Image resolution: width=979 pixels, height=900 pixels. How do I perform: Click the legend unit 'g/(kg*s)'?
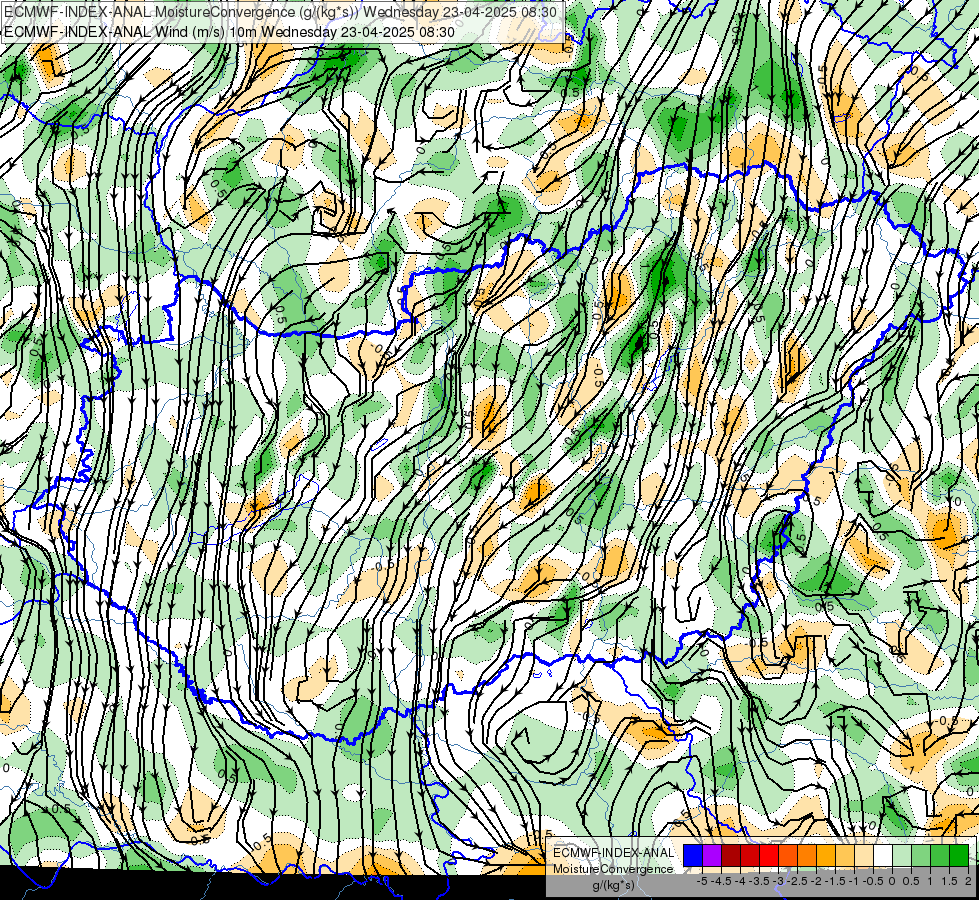click(614, 886)
